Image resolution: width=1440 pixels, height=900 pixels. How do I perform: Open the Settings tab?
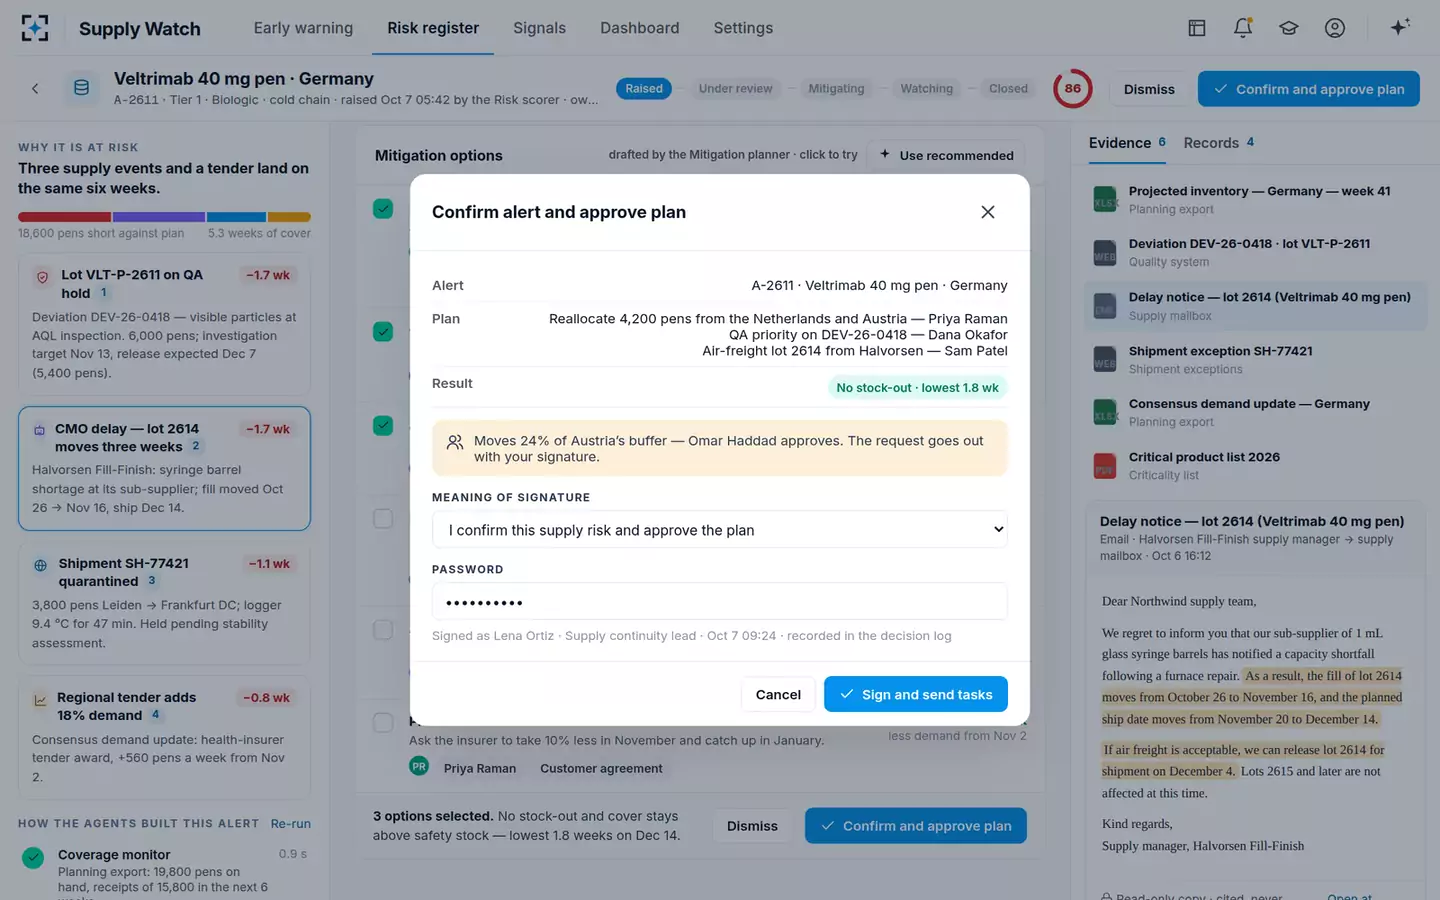click(x=743, y=28)
